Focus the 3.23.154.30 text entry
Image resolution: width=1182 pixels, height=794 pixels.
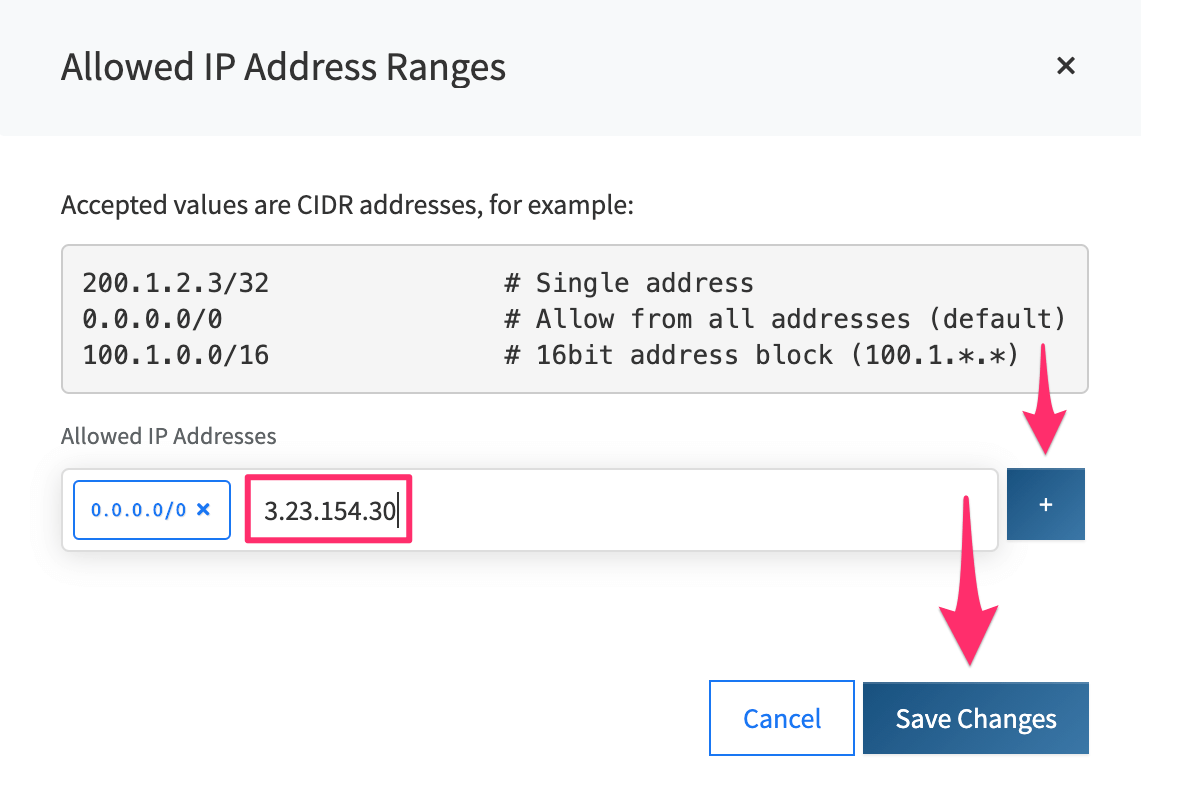(x=330, y=512)
